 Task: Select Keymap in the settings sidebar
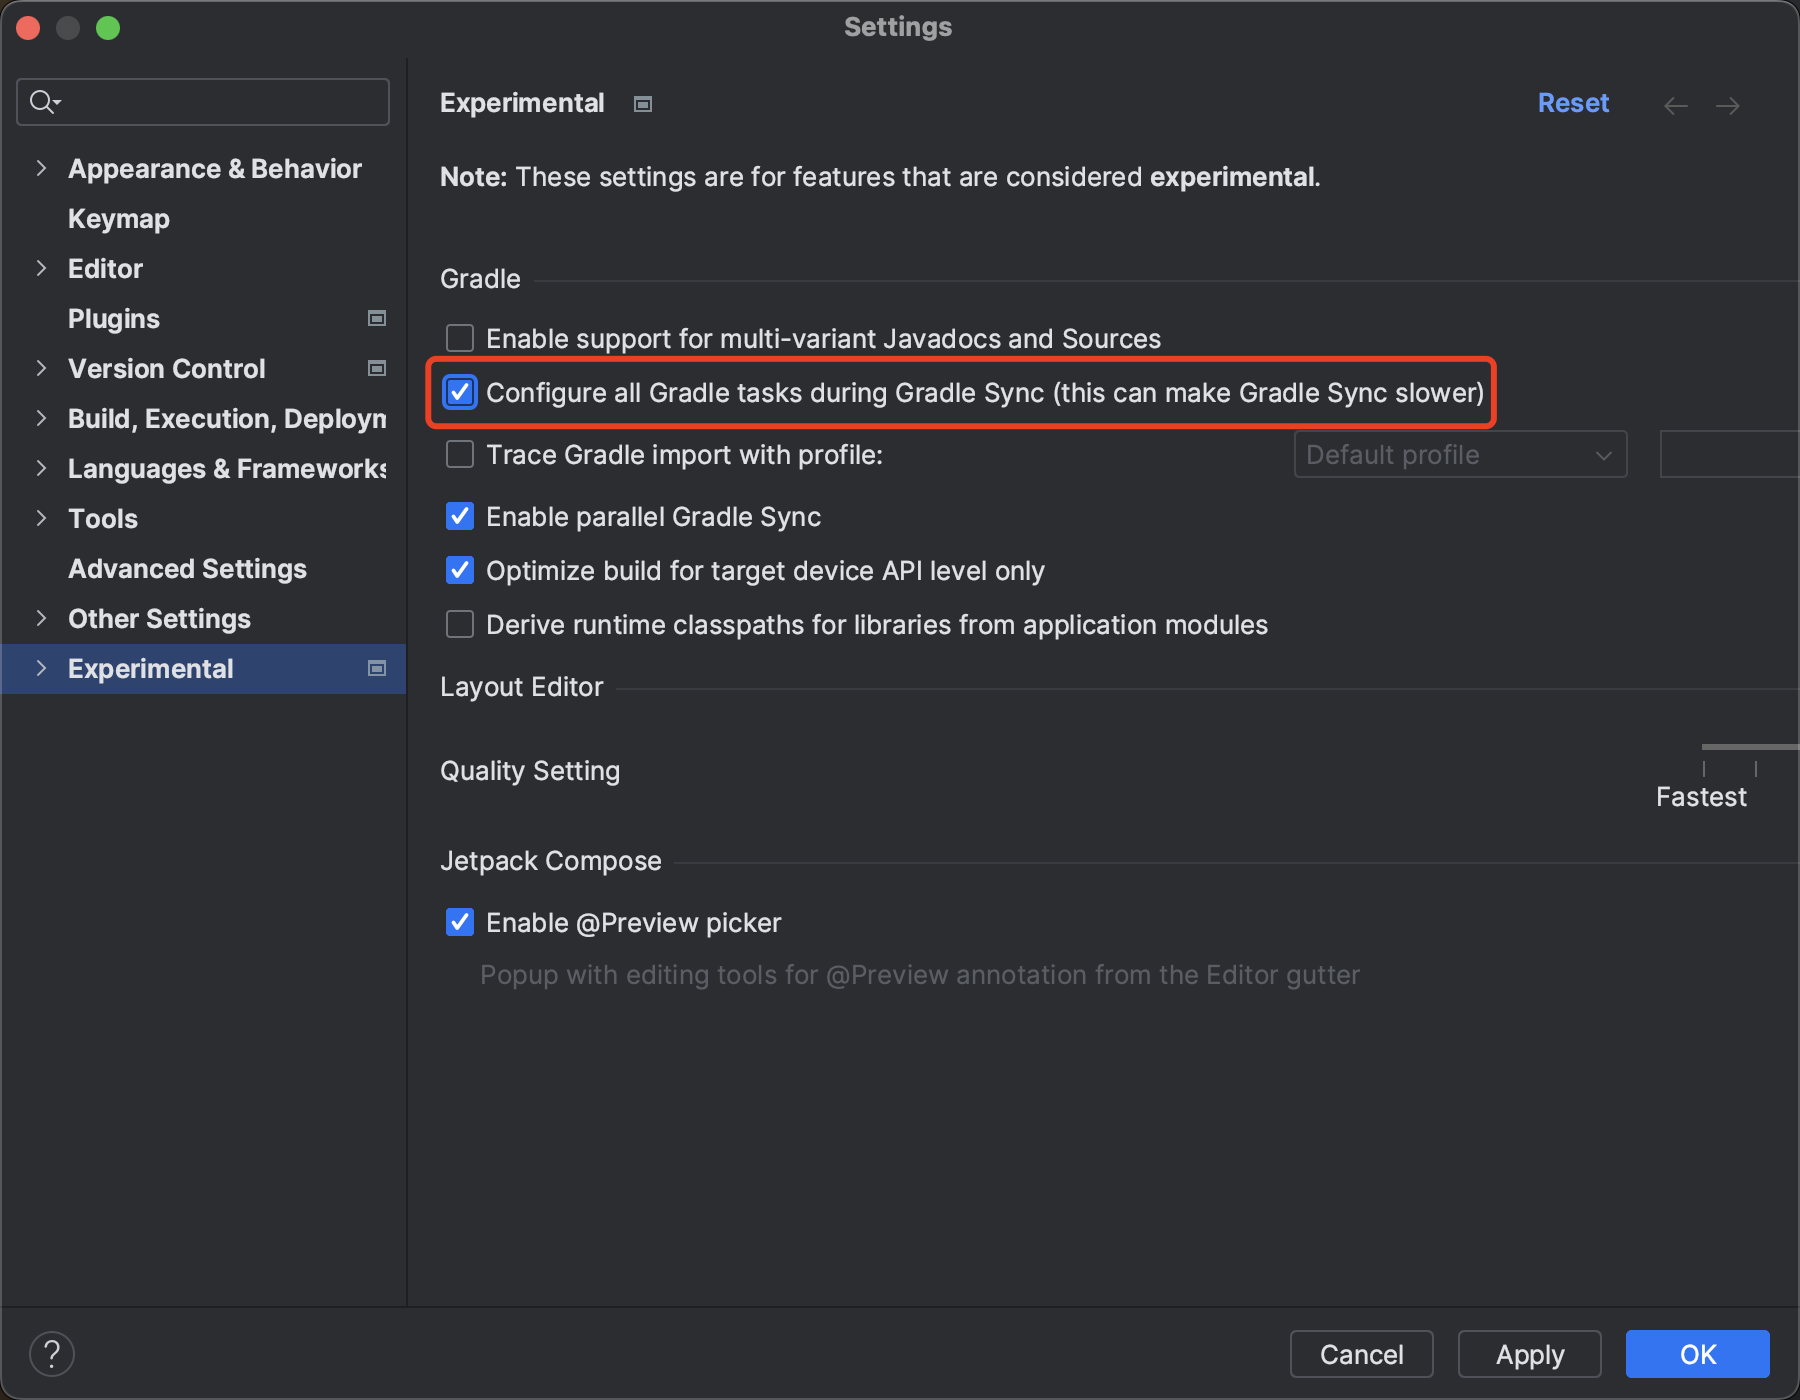(119, 219)
